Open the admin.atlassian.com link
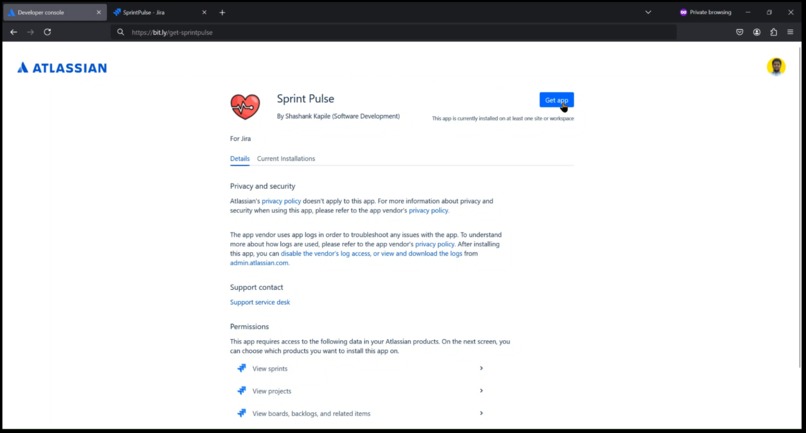This screenshot has height=433, width=806. pyautogui.click(x=259, y=263)
